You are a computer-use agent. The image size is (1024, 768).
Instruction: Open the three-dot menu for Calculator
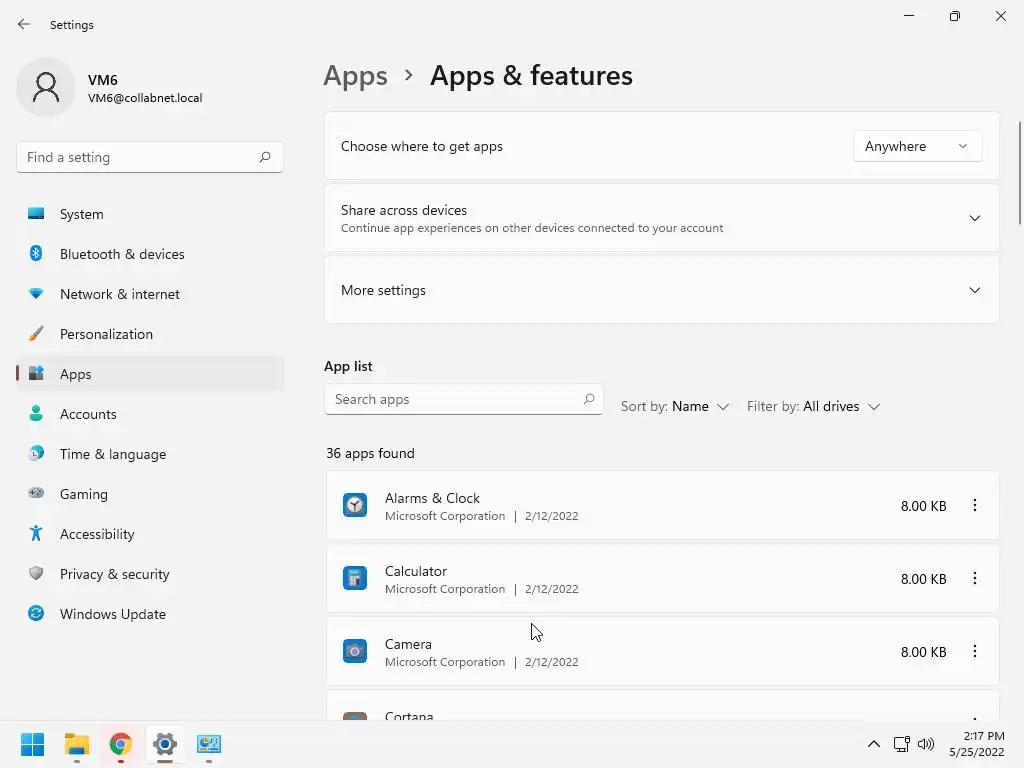point(974,579)
